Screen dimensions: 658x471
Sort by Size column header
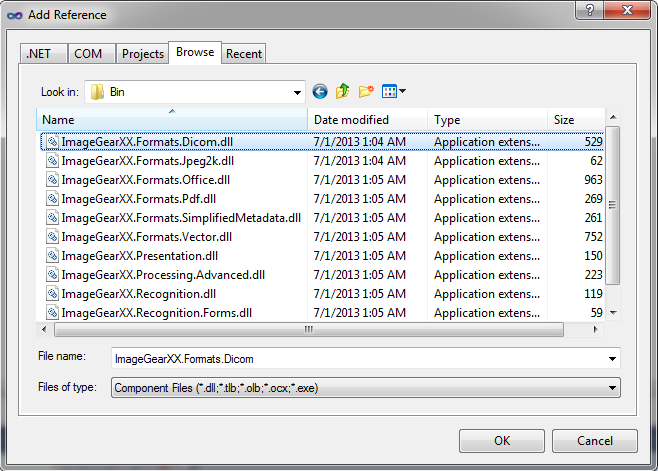(576, 120)
